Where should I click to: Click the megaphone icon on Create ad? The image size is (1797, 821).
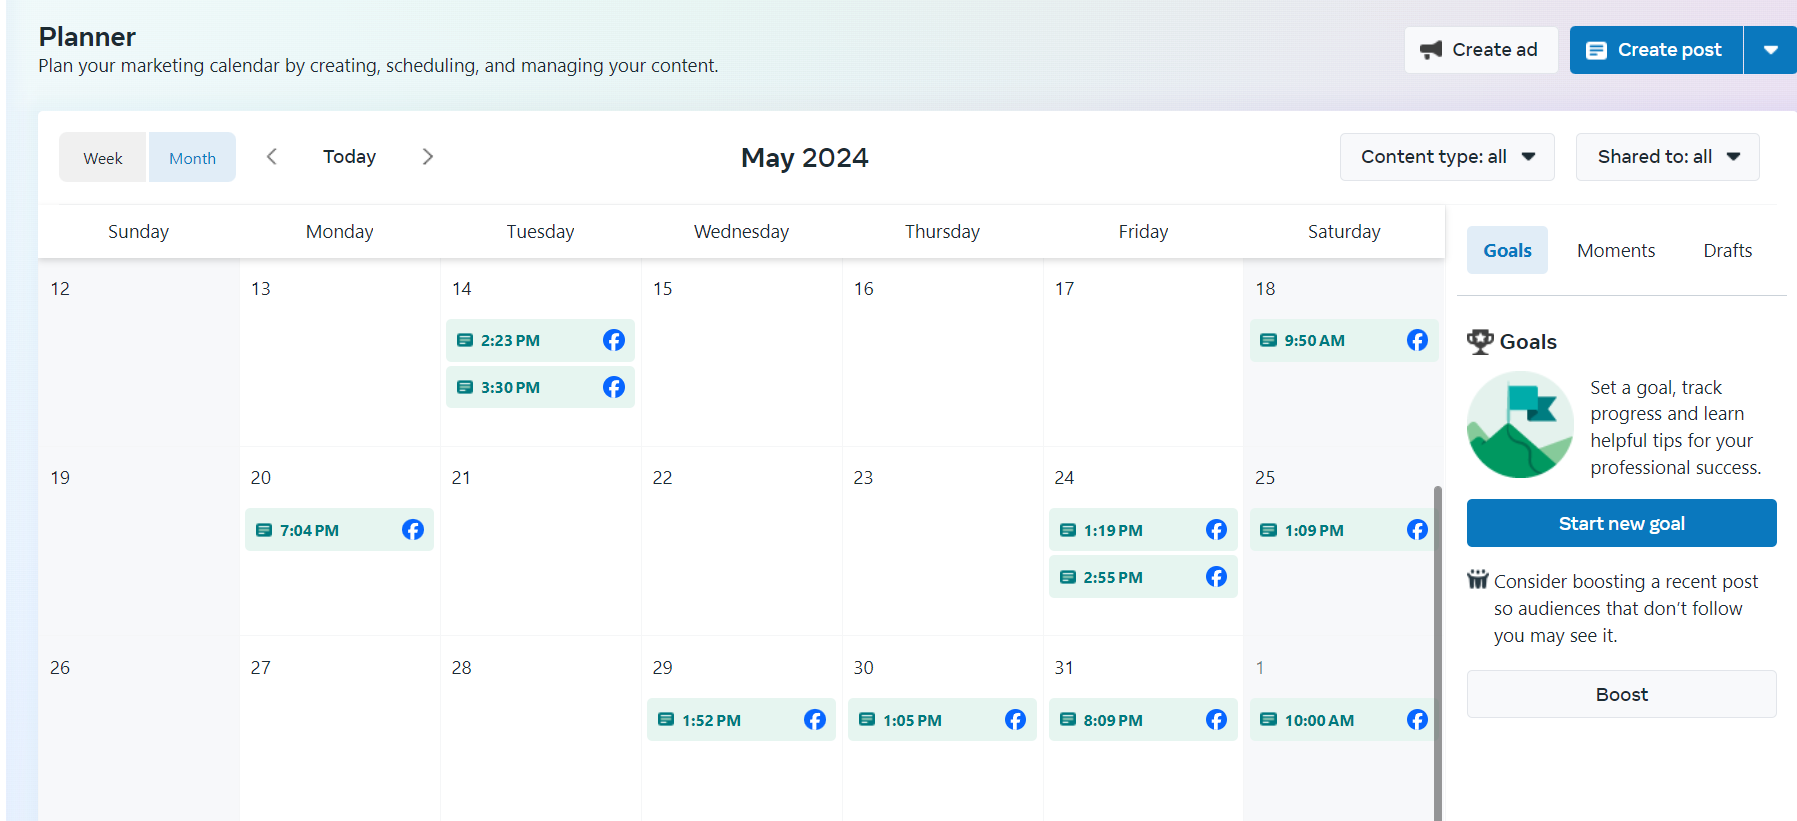[x=1431, y=50]
